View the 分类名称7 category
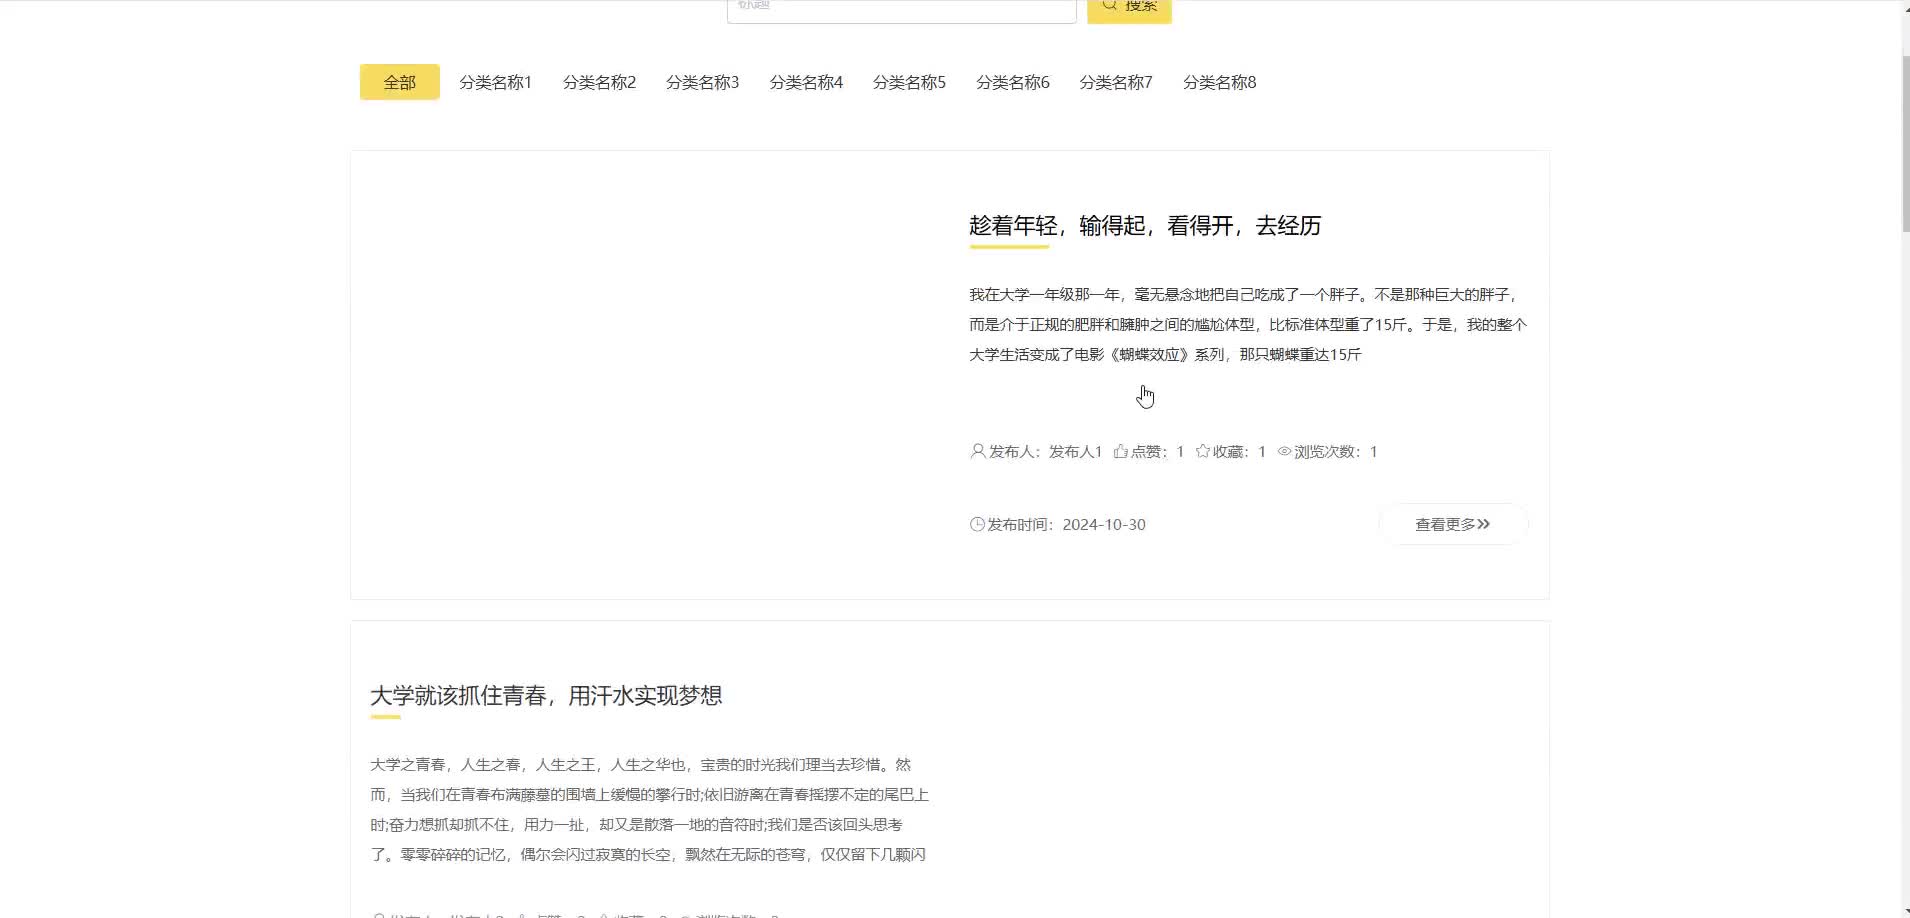 pos(1116,82)
